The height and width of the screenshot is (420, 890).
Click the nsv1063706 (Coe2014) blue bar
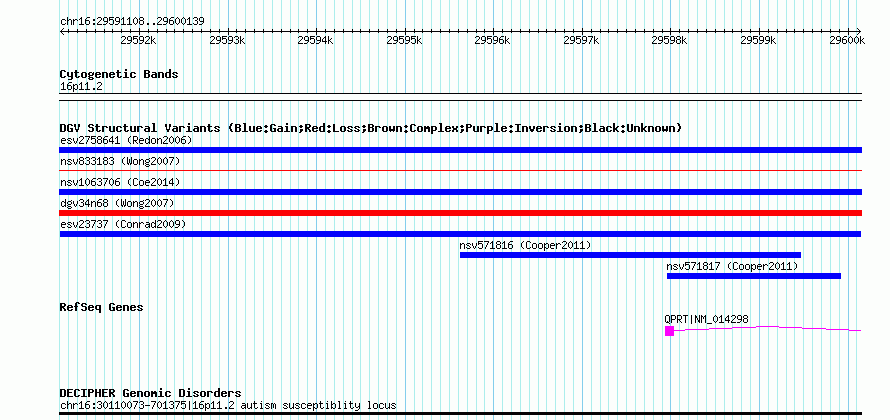[x=460, y=192]
